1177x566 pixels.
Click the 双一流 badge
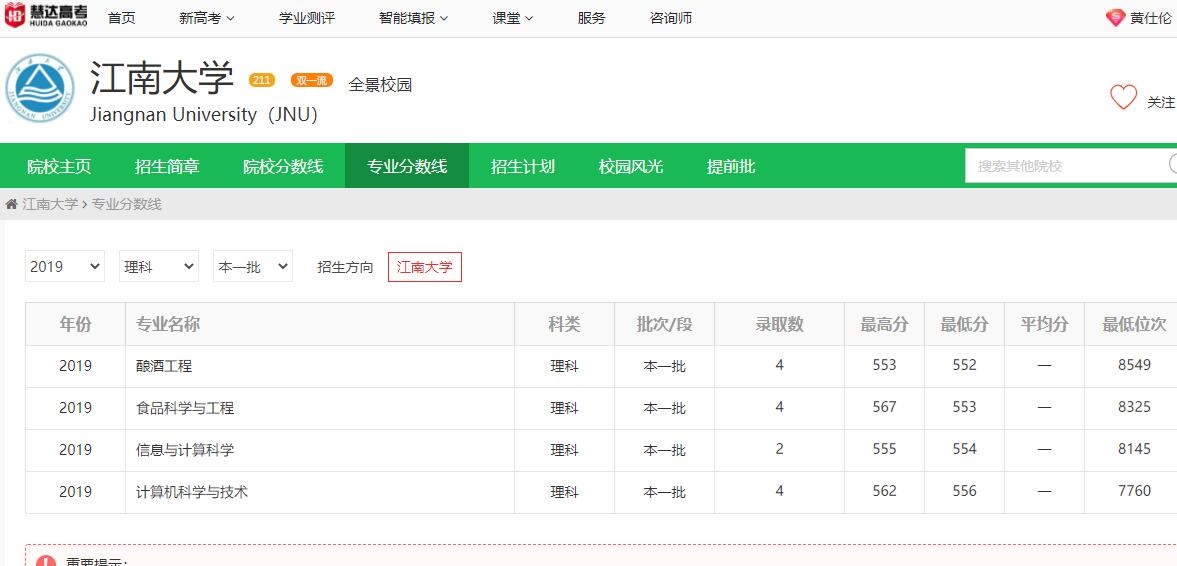click(x=312, y=80)
